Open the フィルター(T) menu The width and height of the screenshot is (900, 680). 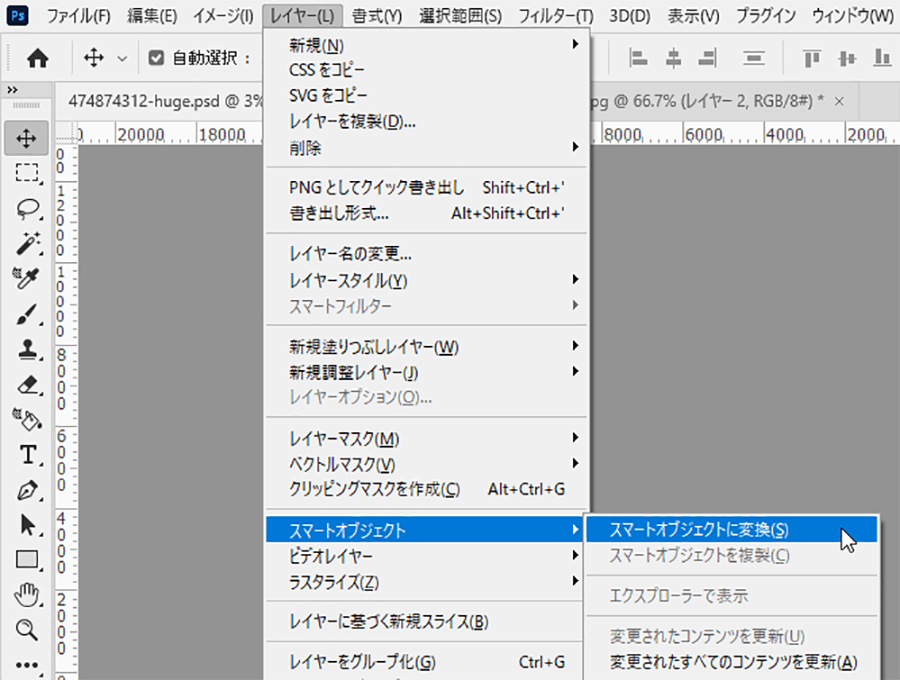556,15
